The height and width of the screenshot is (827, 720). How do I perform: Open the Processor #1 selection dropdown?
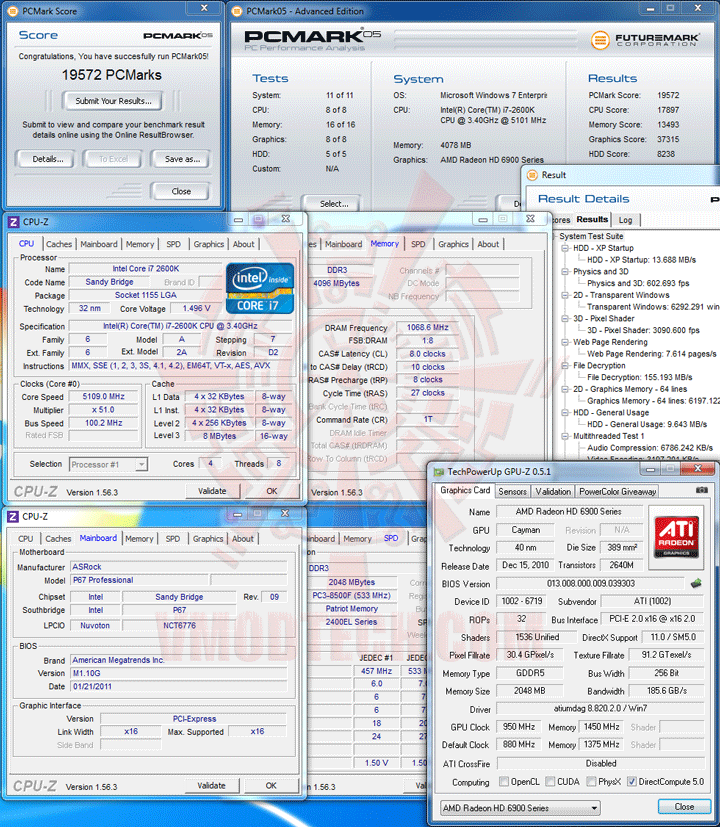click(x=141, y=464)
